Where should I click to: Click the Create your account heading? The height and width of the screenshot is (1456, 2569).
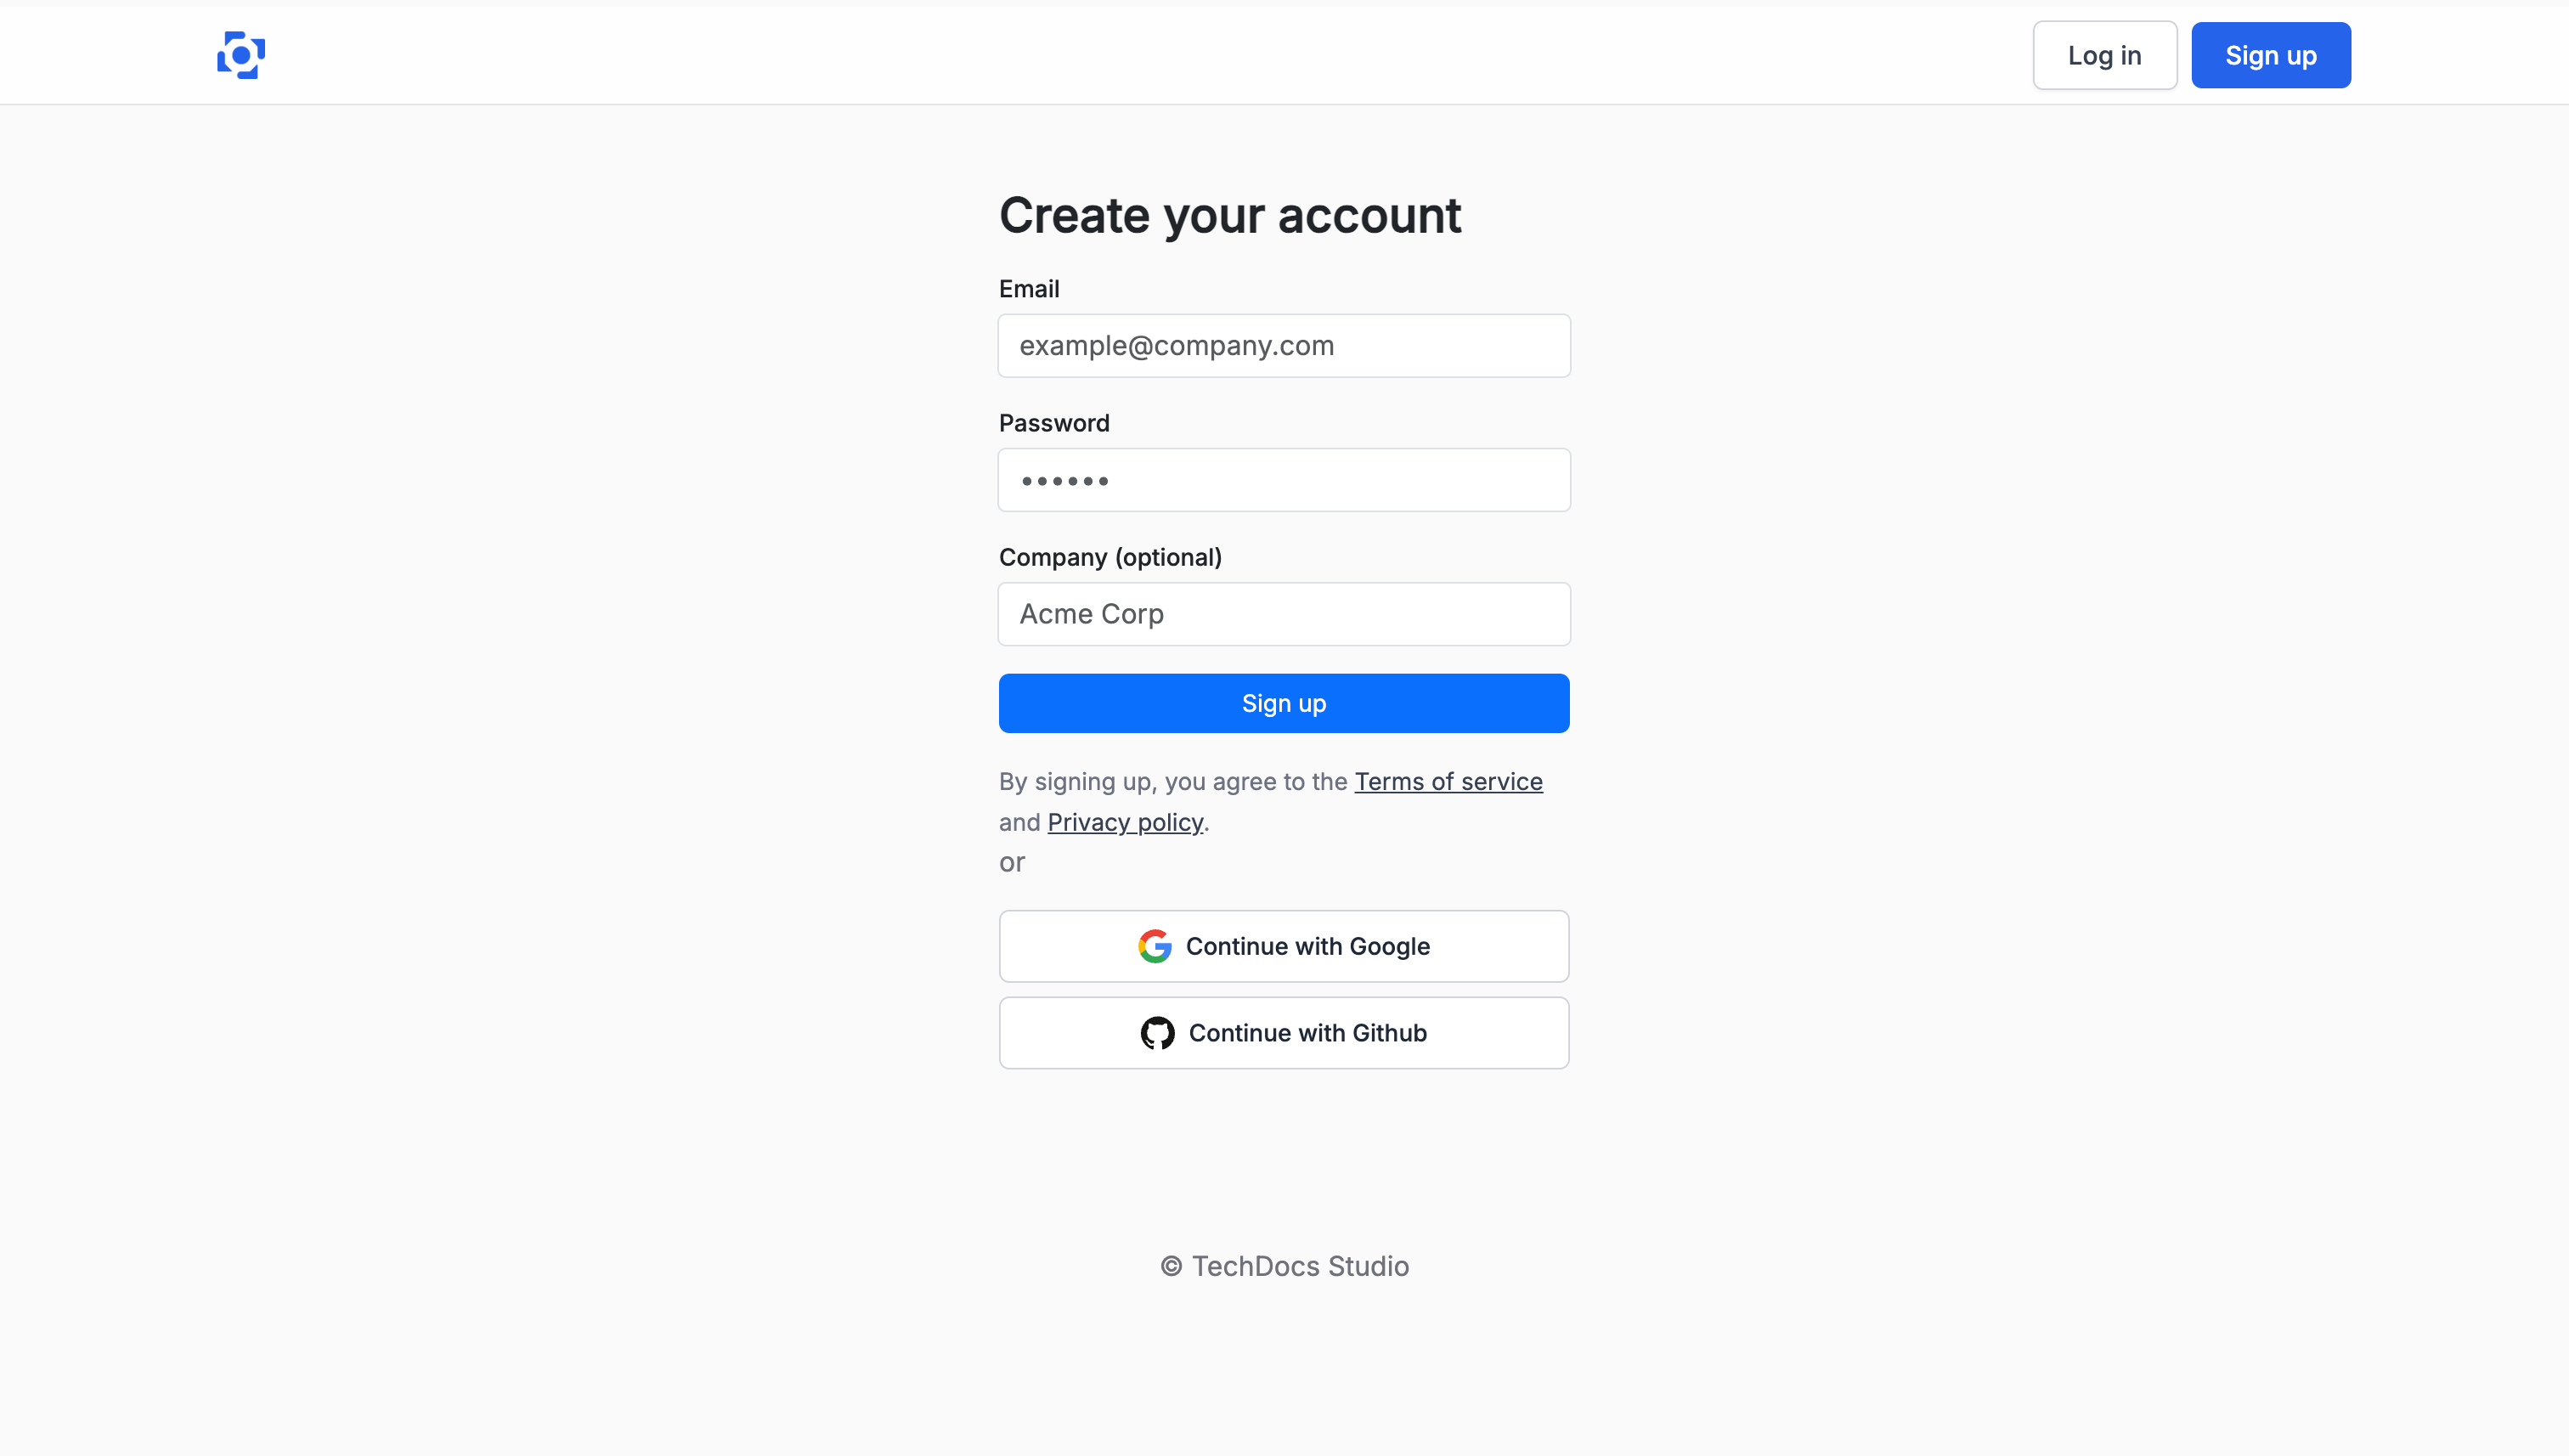coord(1230,215)
